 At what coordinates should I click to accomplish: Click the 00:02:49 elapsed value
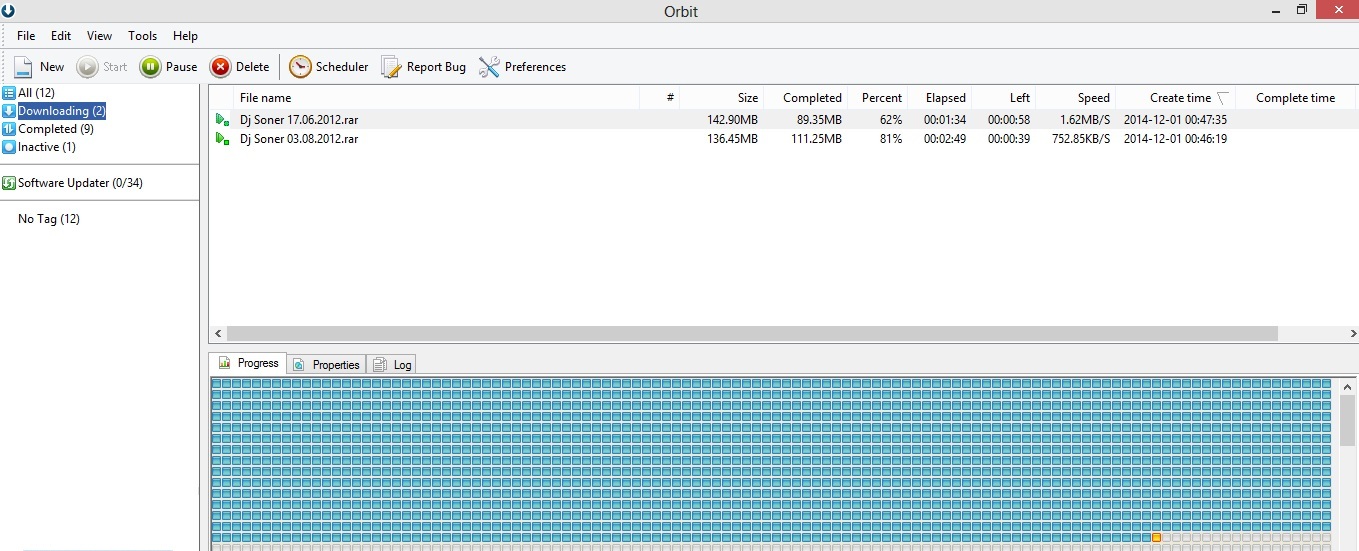coord(945,139)
